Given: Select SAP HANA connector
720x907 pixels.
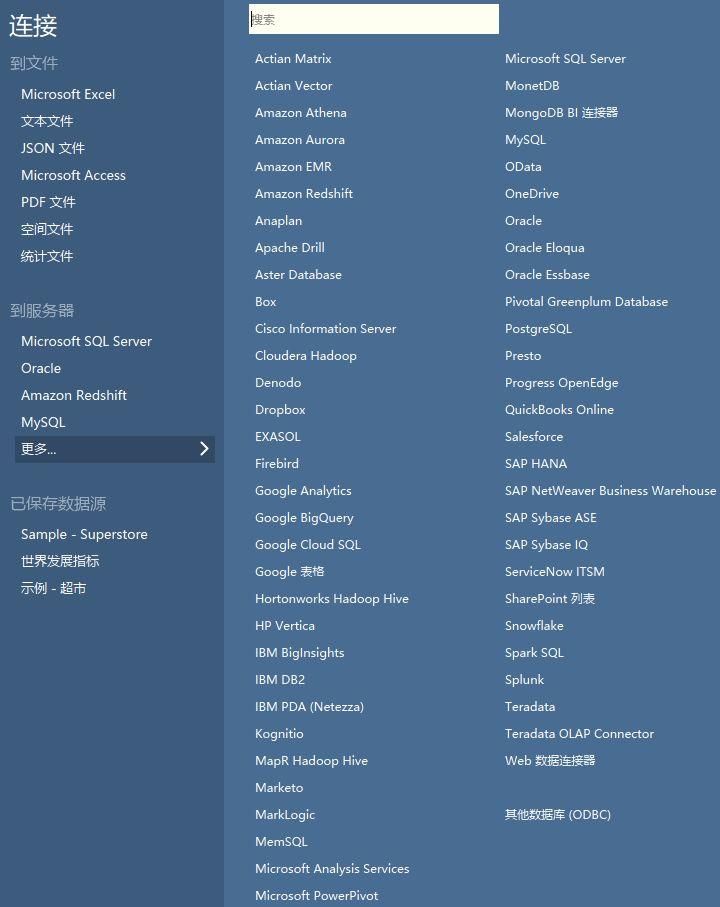Looking at the screenshot, I should [536, 463].
